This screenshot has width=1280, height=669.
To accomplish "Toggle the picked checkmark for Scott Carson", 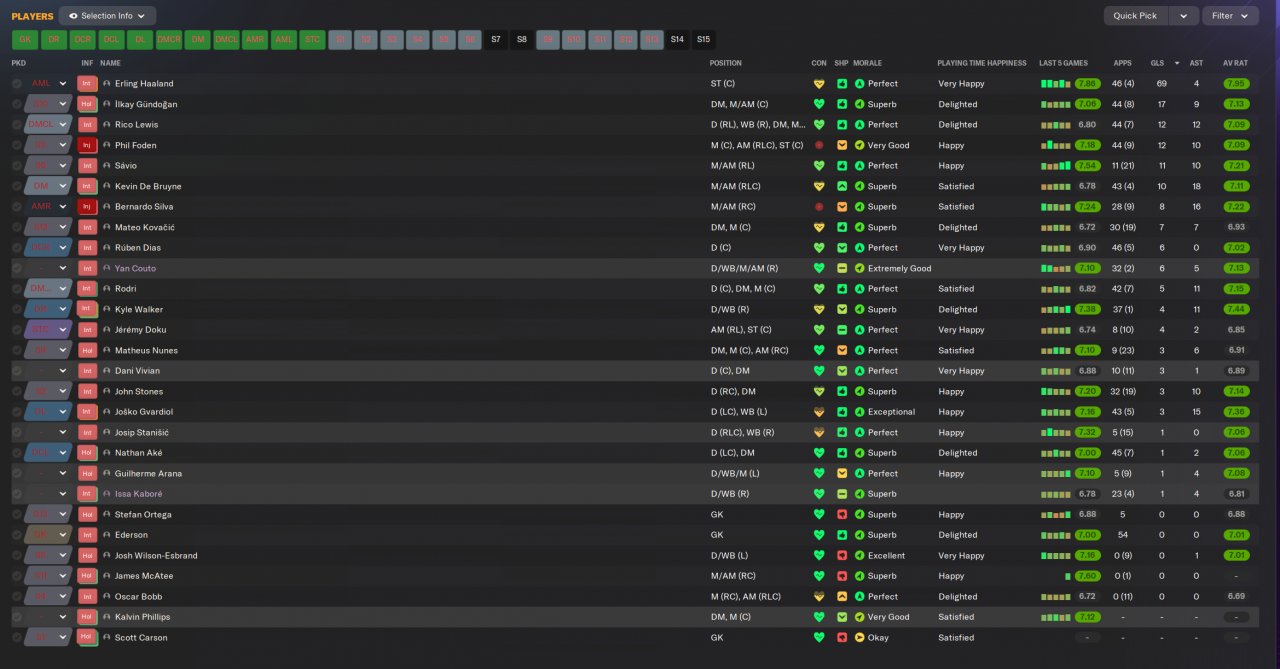I will coord(17,637).
